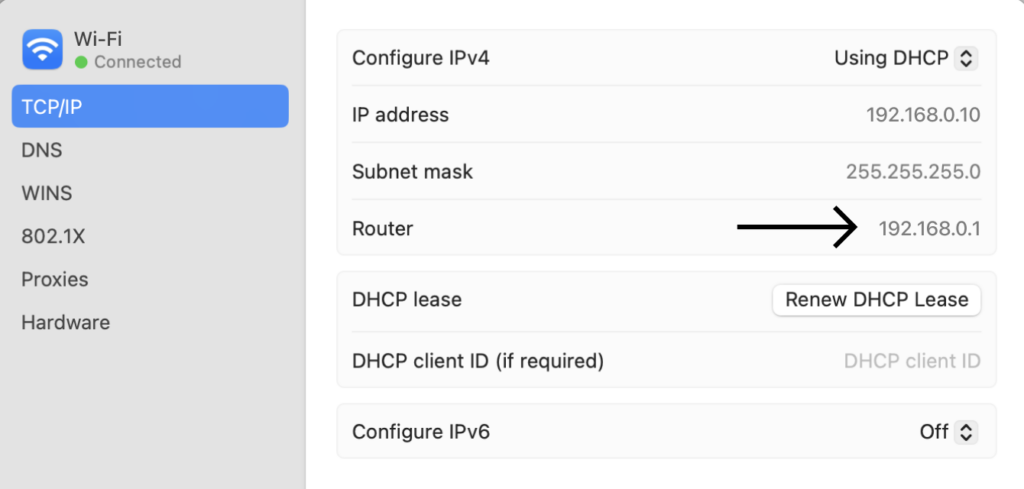Click the Configure IPv6 stepper arrows

point(965,432)
